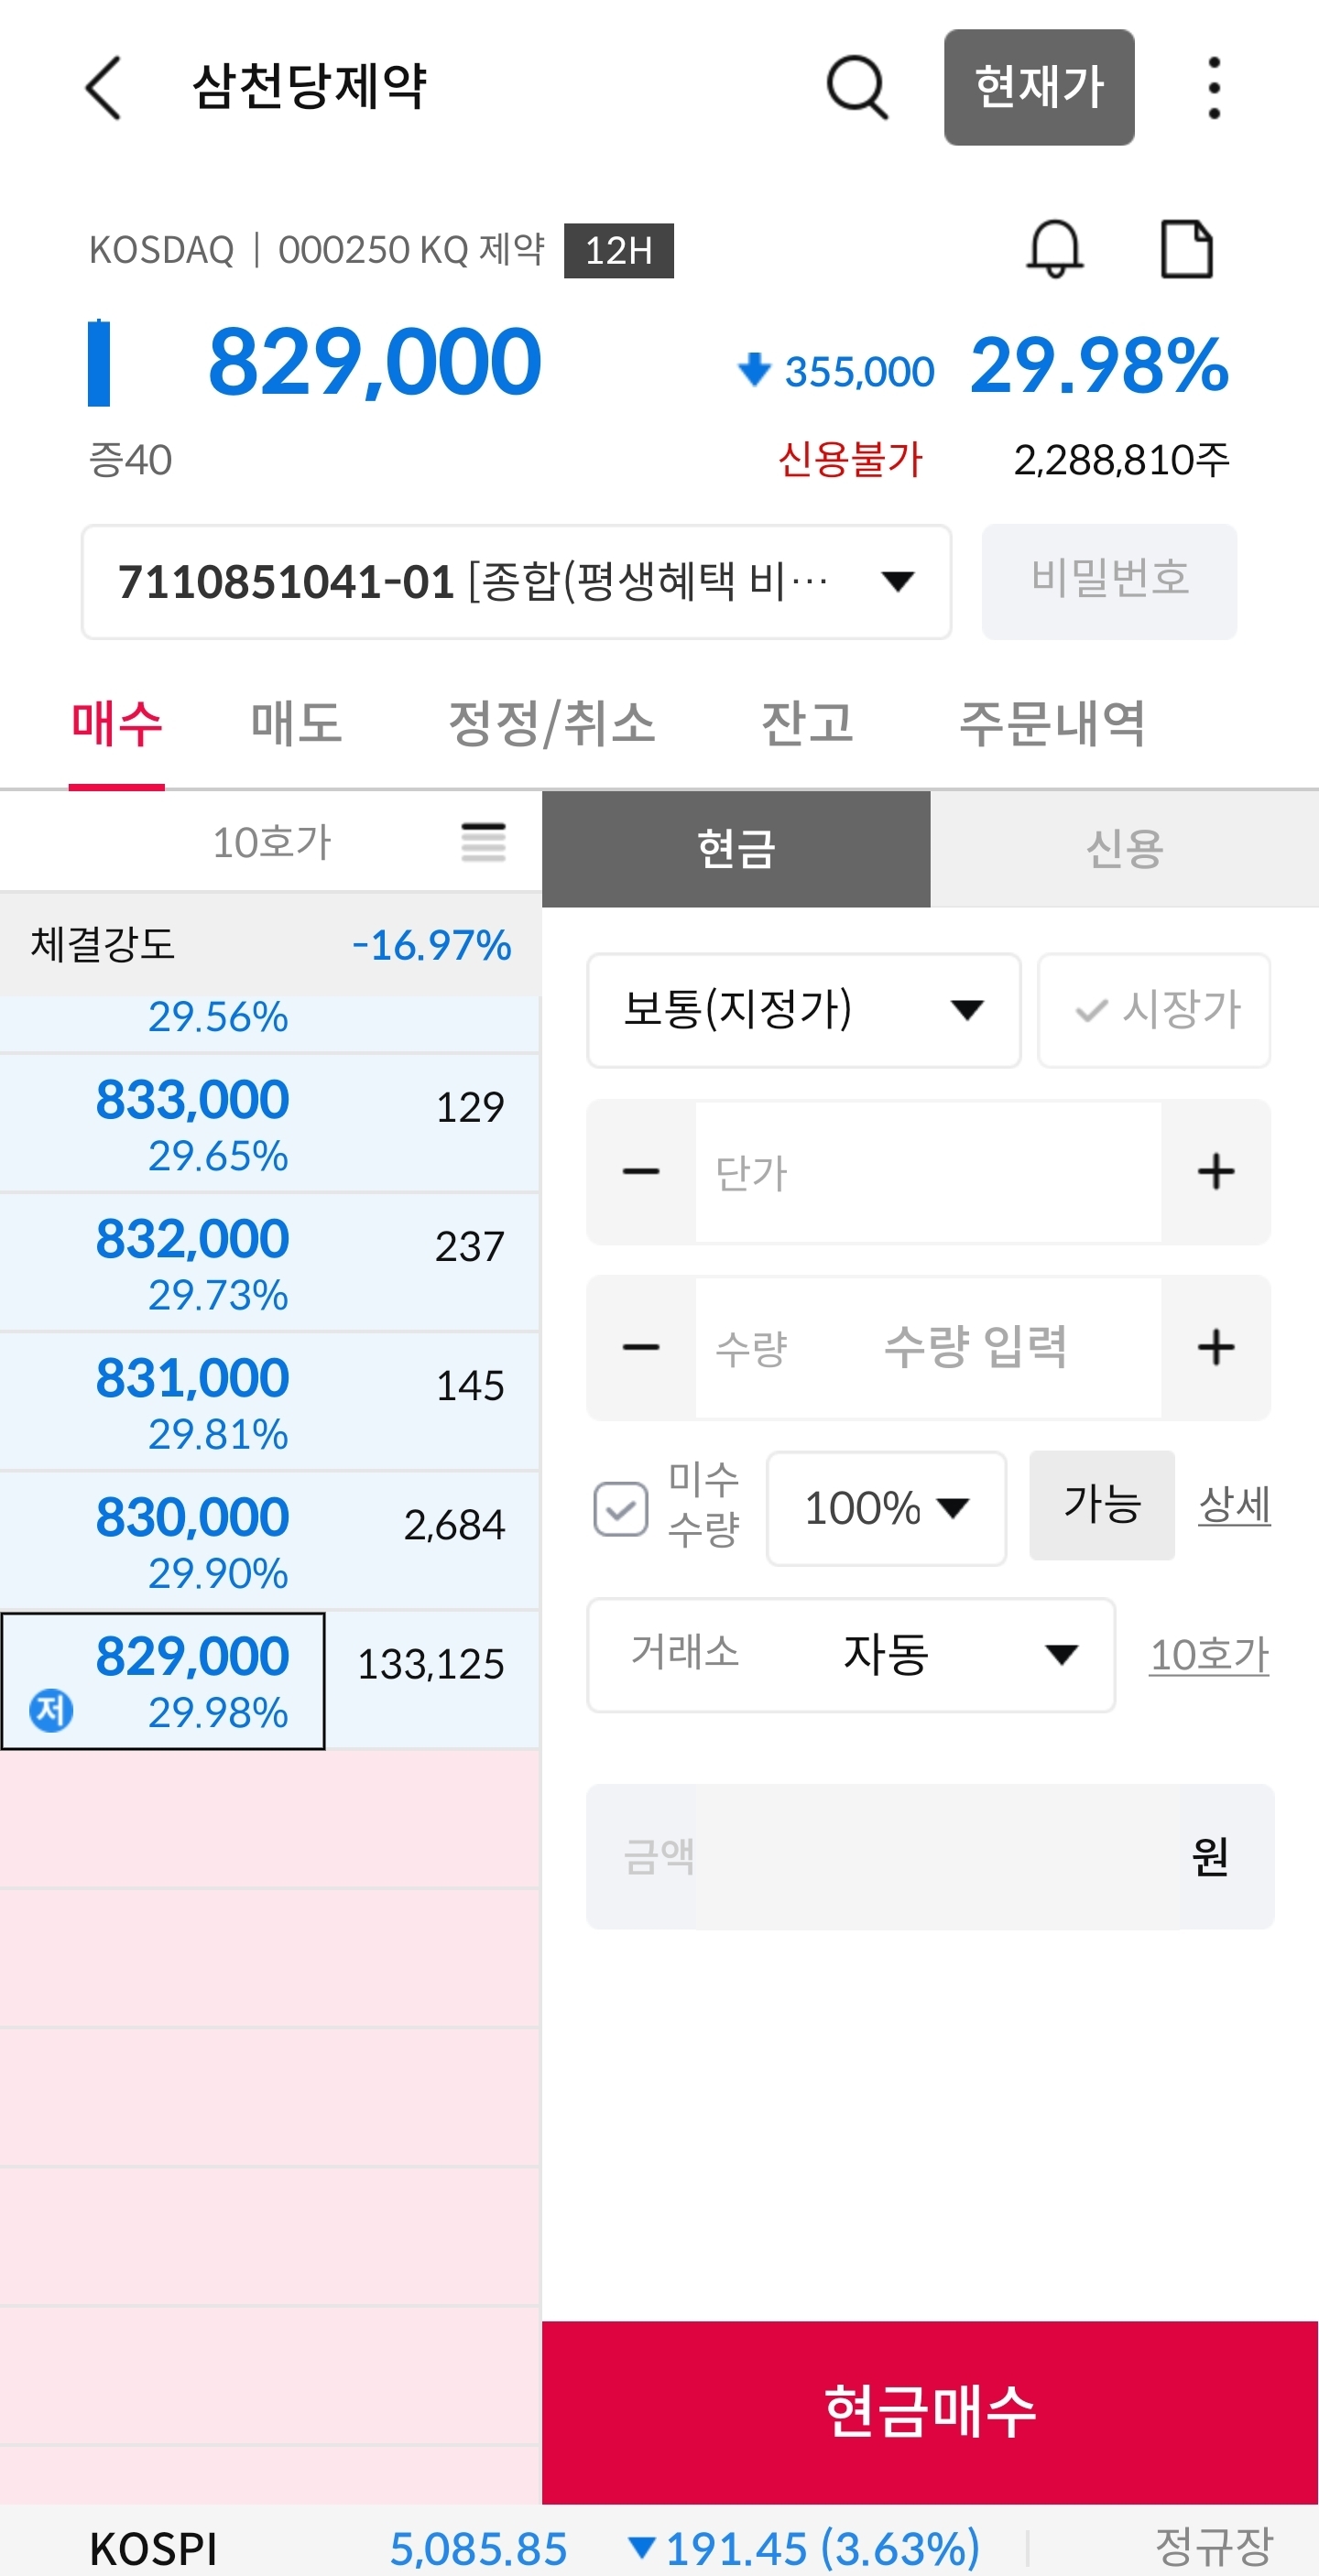Decrease 수량 with minus button
Viewport: 1319px width, 2576px height.
pyautogui.click(x=641, y=1347)
